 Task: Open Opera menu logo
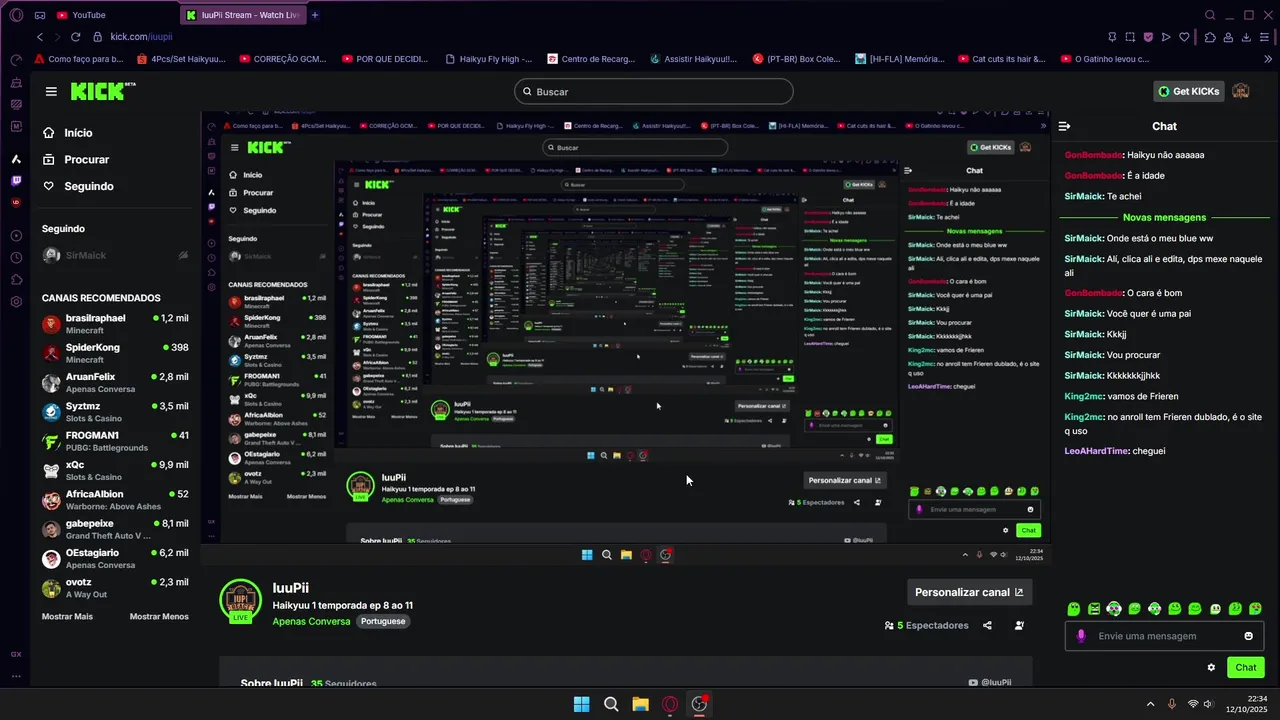(15, 15)
